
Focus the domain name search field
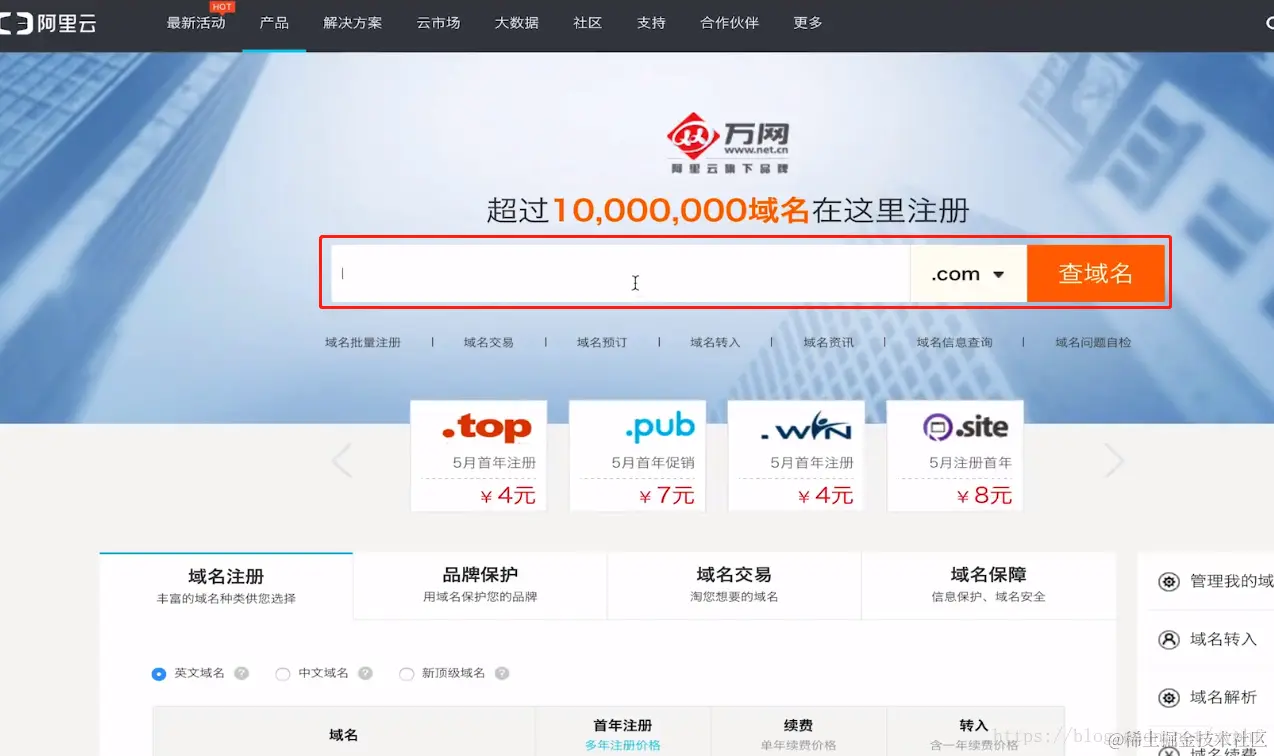(x=620, y=273)
